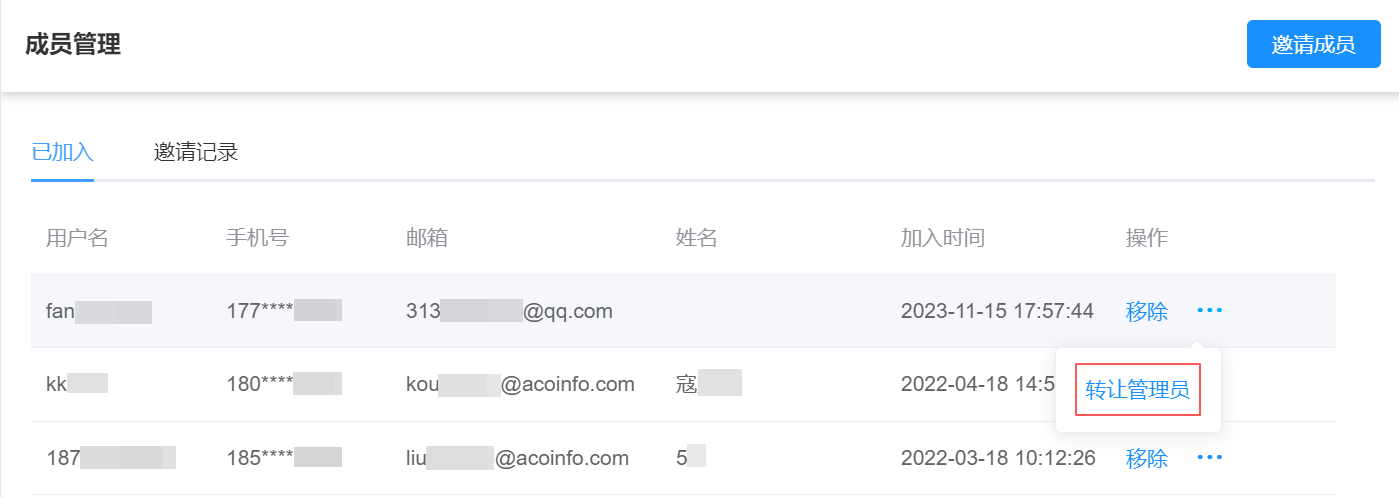This screenshot has height=497, width=1399.
Task: Click the 手机号 column header
Action: pos(257,238)
